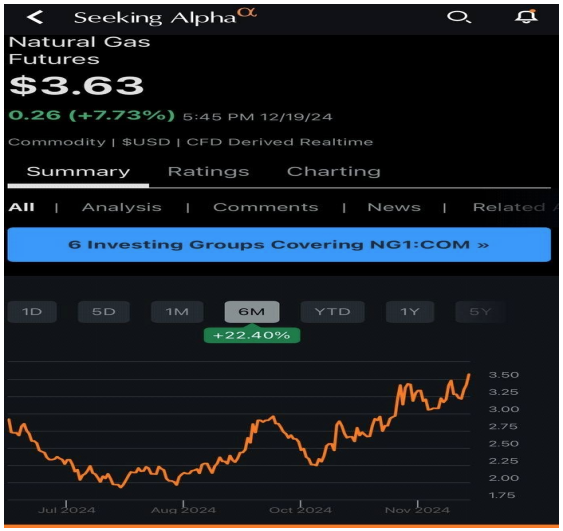This screenshot has width=563, height=531.
Task: Set chart range to 1D
Action: (x=32, y=312)
